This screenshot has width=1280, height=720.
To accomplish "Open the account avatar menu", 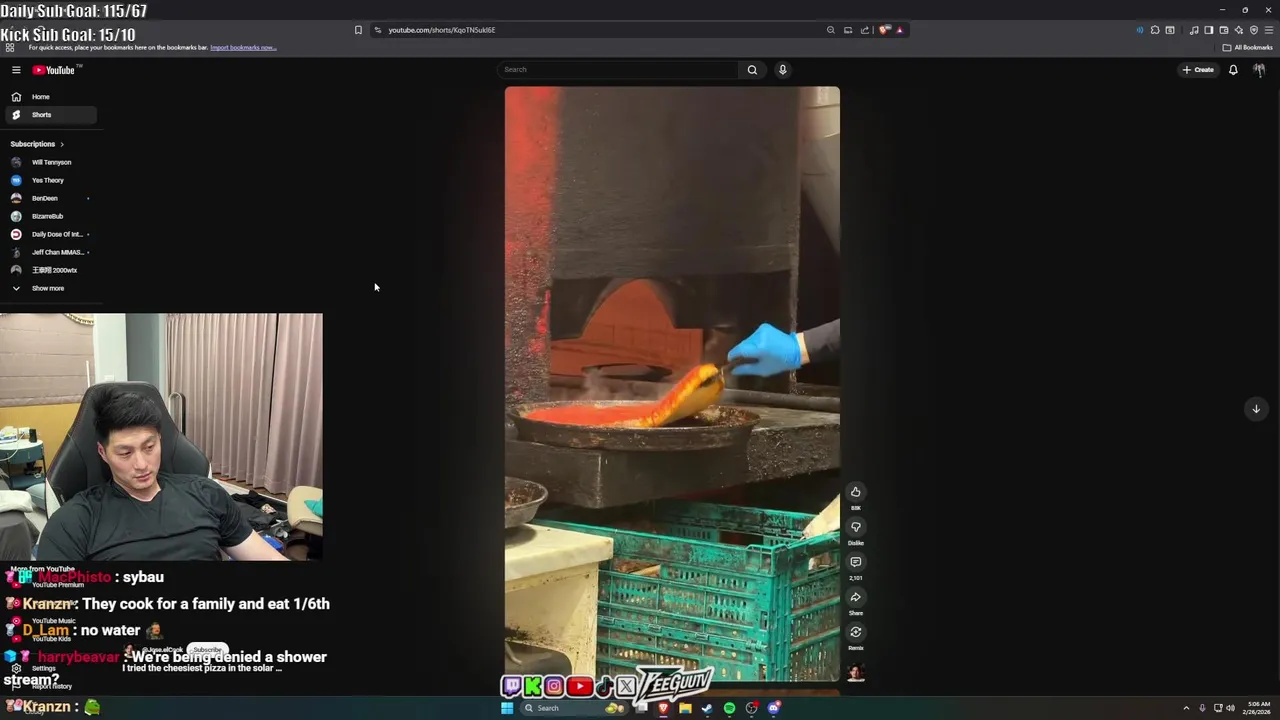I will 1259,70.
